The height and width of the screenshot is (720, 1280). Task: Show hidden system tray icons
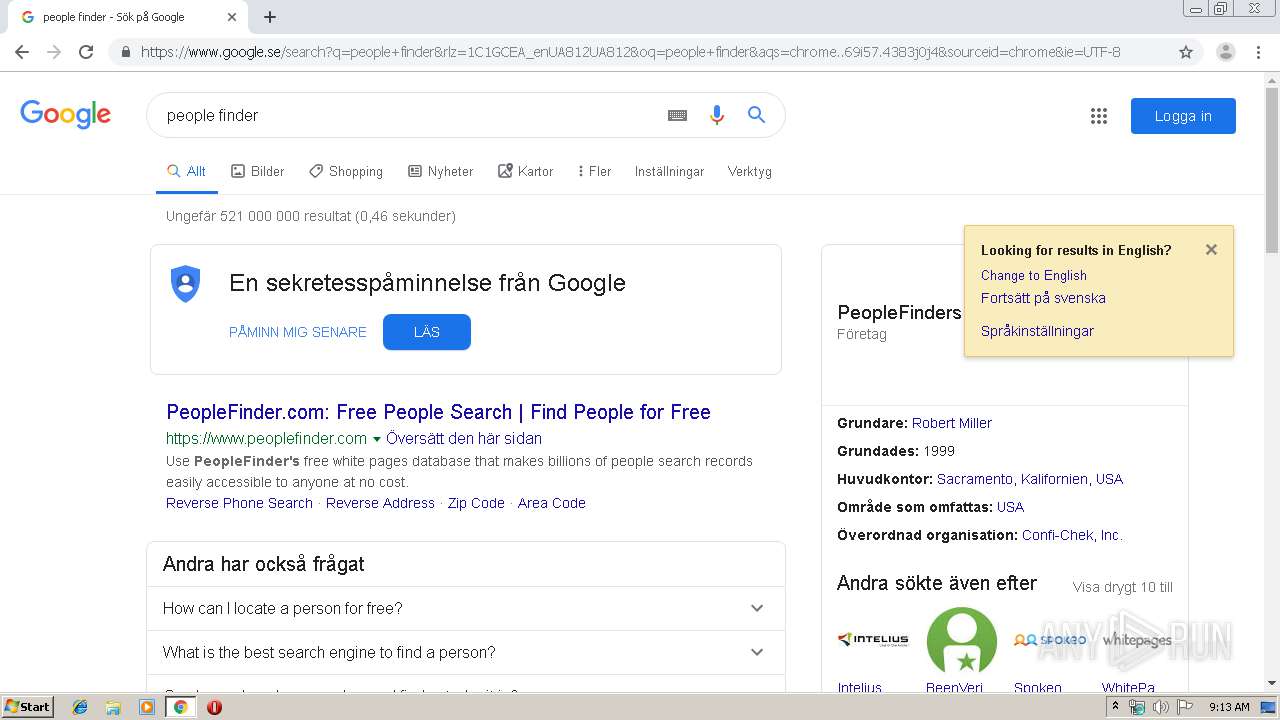1116,706
